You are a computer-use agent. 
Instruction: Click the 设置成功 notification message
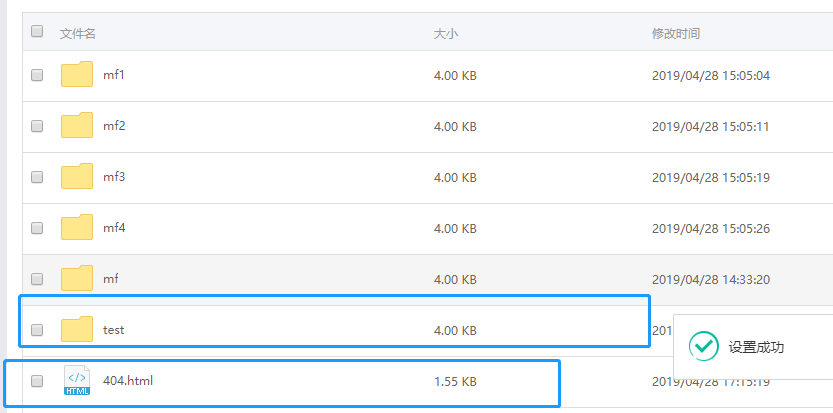(756, 347)
